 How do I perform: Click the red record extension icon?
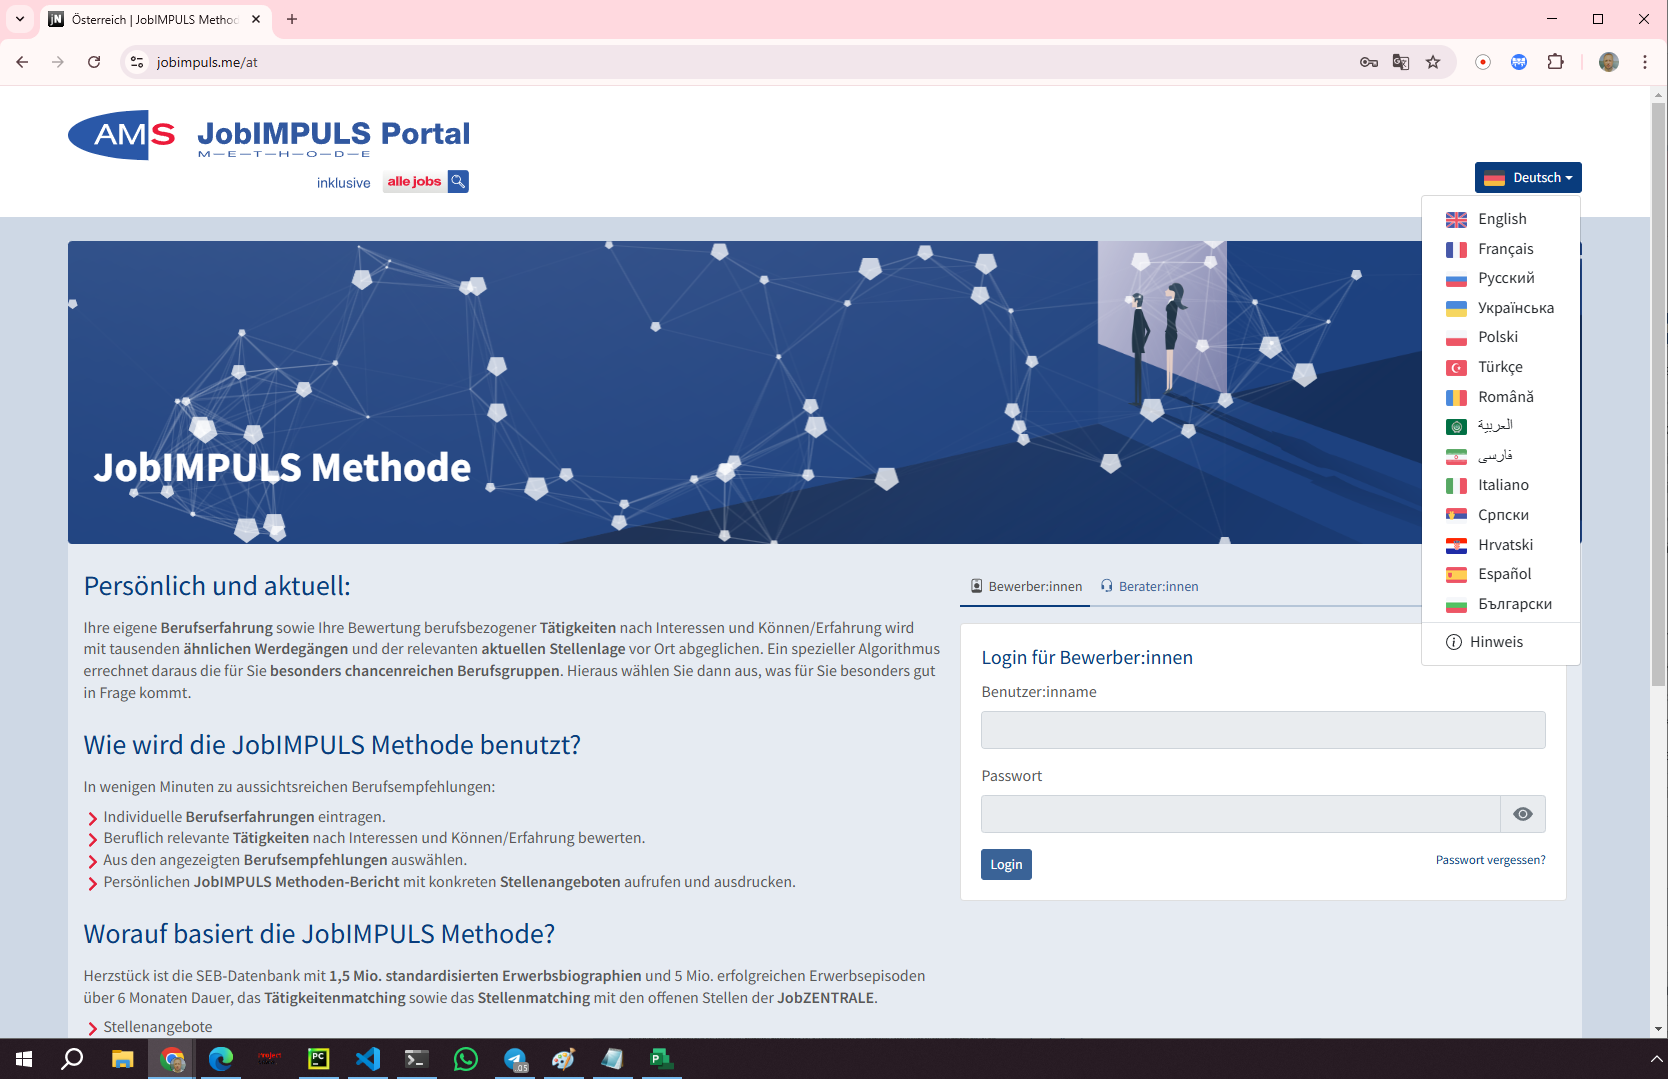pos(1483,62)
